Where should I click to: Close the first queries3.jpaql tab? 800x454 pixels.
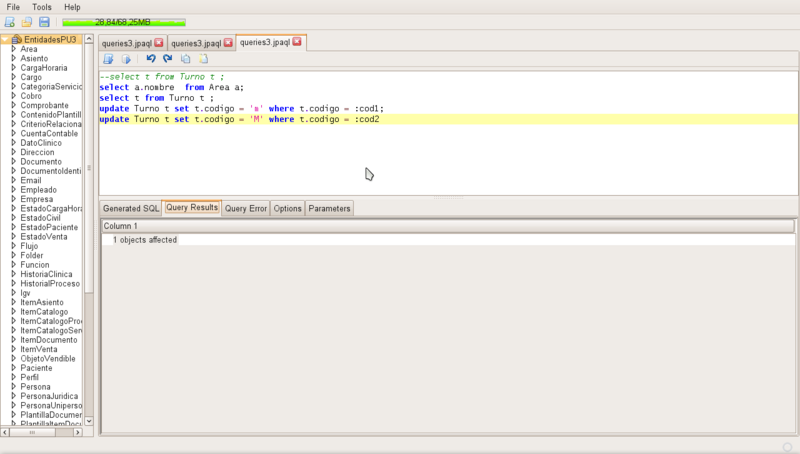click(x=159, y=43)
